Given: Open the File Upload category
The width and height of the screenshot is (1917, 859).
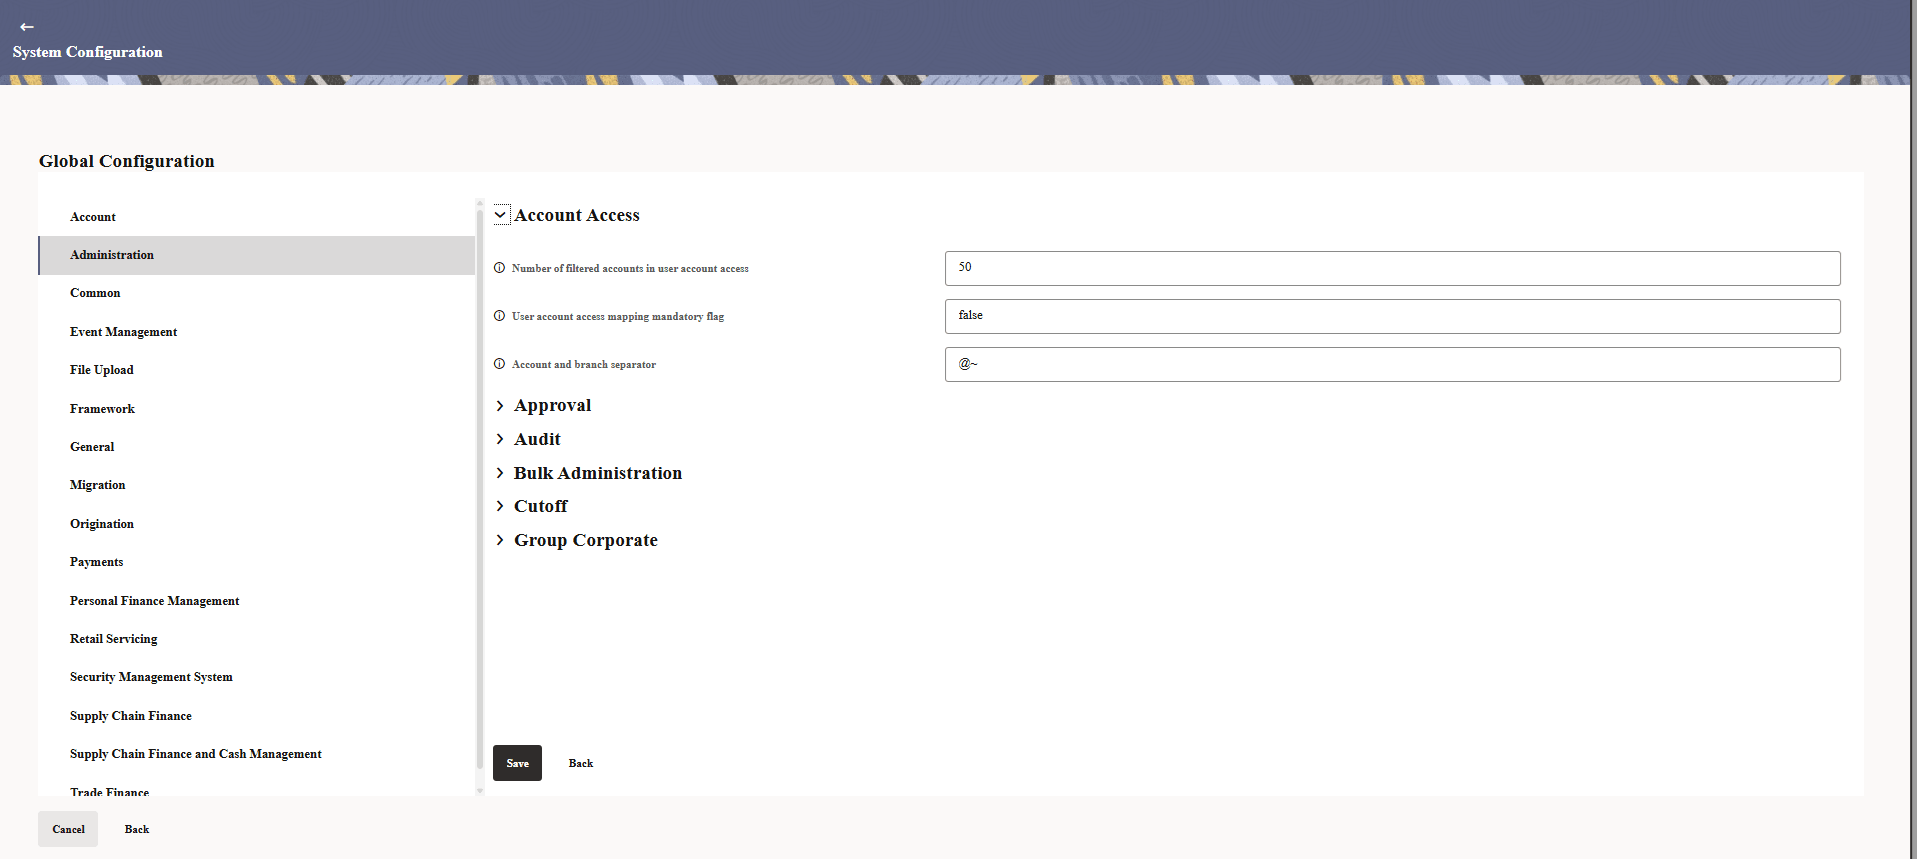Looking at the screenshot, I should [256, 370].
